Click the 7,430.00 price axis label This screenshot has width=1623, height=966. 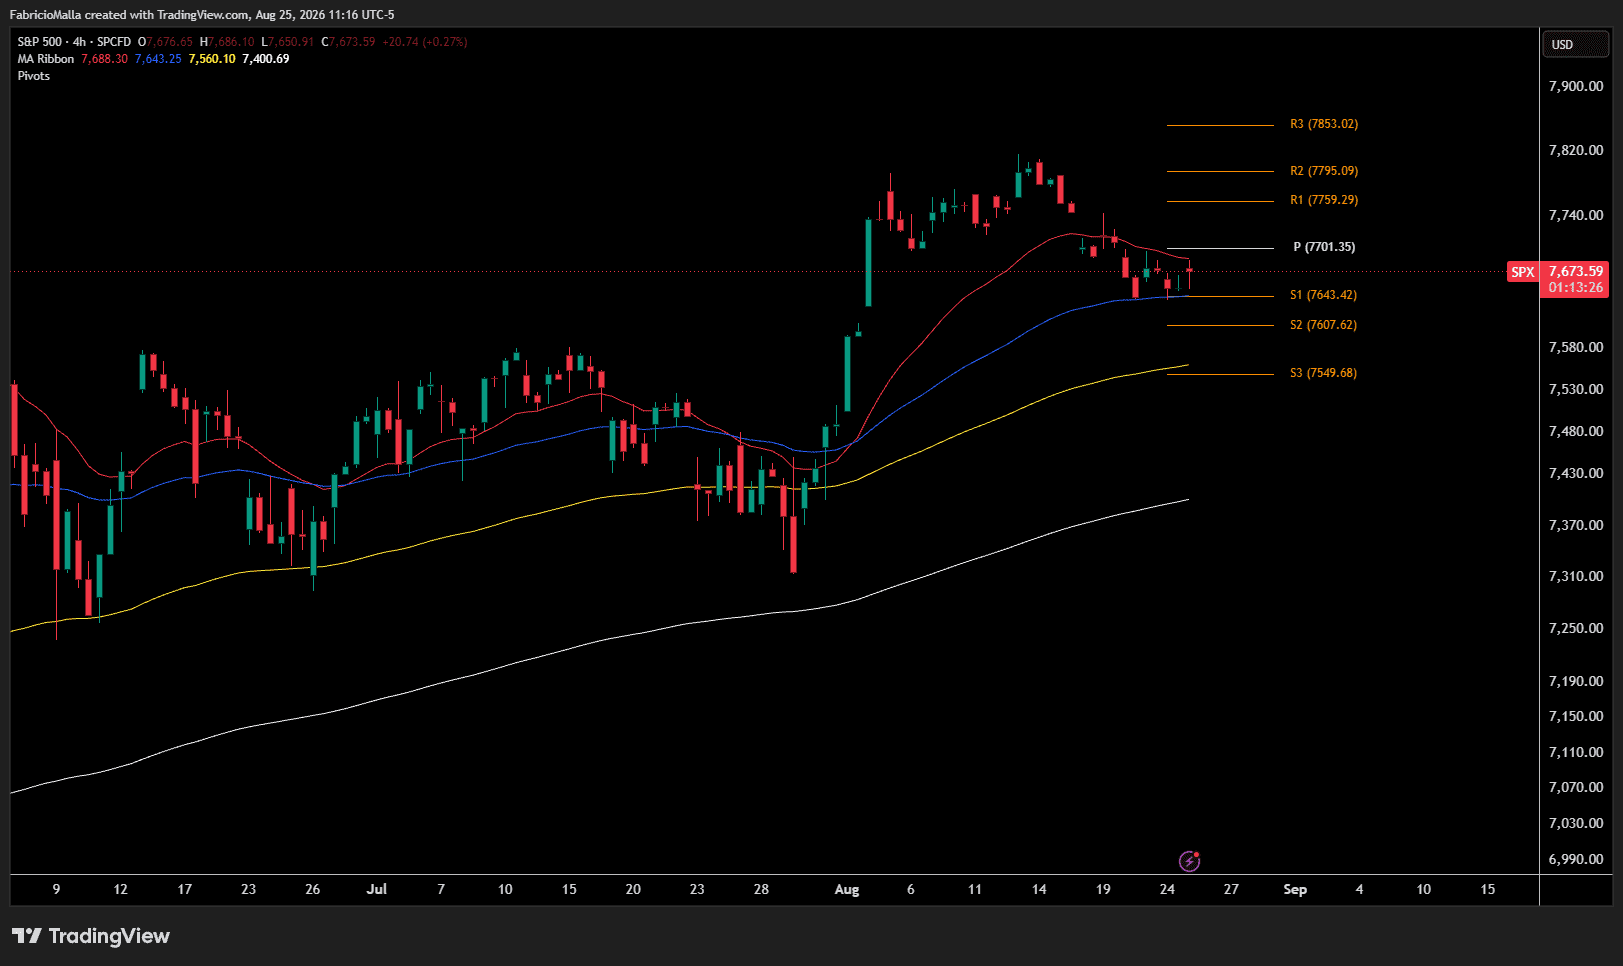tap(1576, 473)
